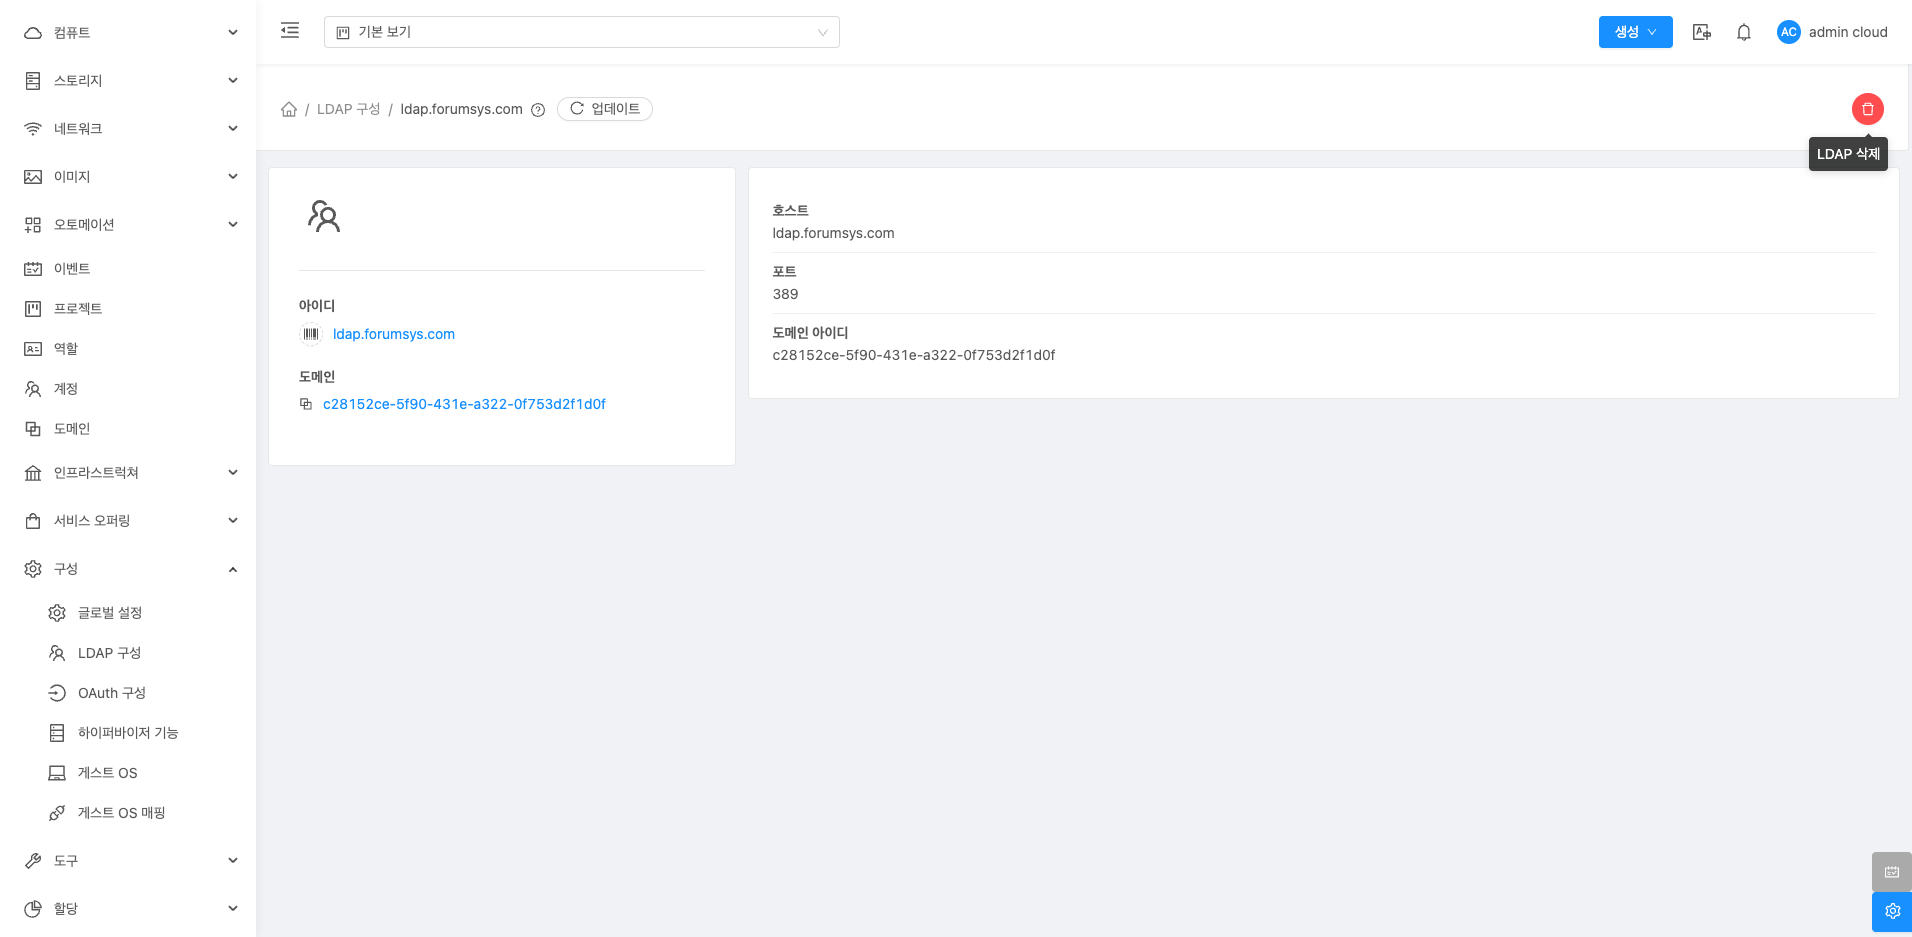
Task: Click LDAP 구성 breadcrumb link
Action: tap(348, 109)
